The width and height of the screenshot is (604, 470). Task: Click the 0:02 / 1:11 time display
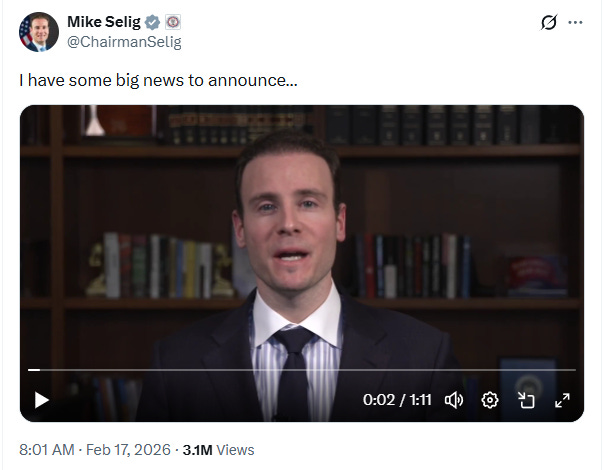397,400
